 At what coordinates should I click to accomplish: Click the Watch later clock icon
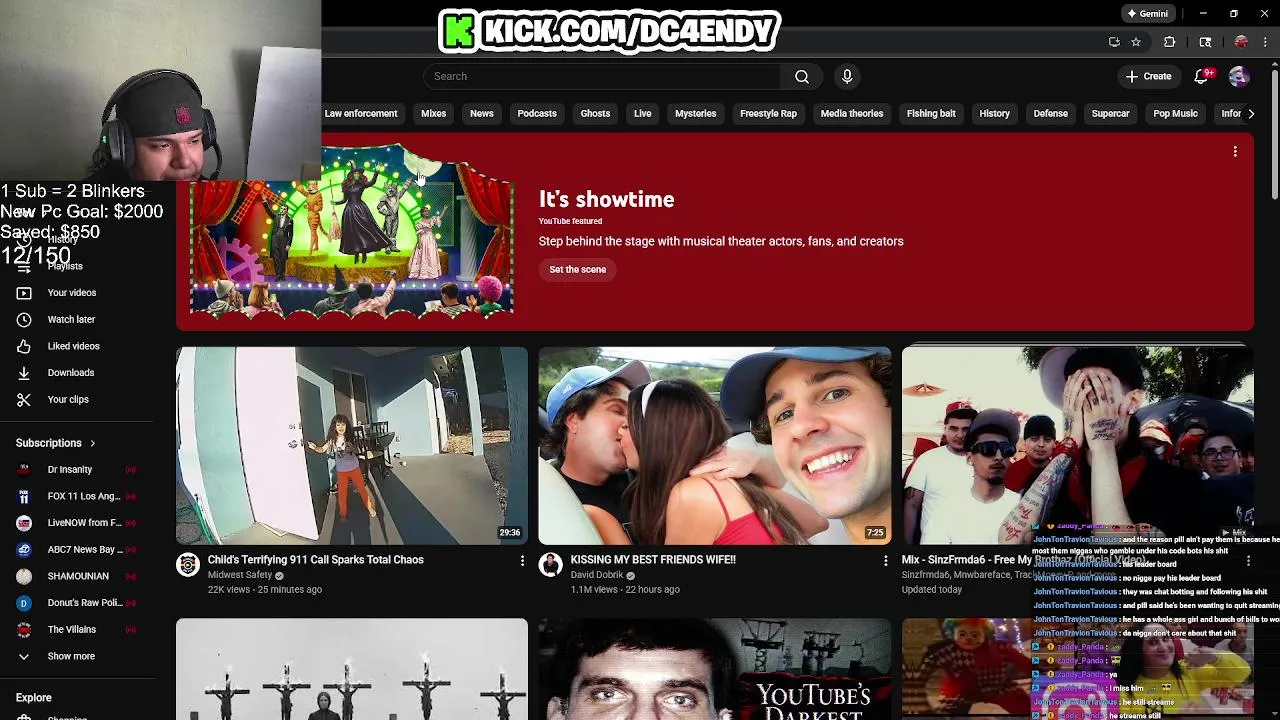[24, 319]
